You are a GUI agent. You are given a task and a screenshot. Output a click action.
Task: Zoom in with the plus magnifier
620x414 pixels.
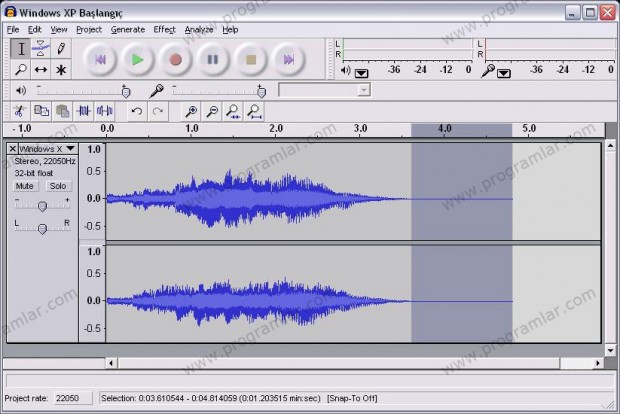coord(191,111)
